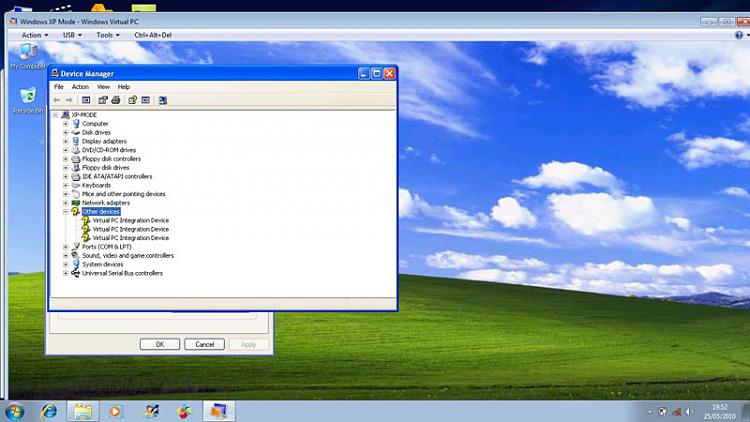Expand the IDE ATA/ATAPI controllers node
Image resolution: width=750 pixels, height=422 pixels.
coord(66,177)
